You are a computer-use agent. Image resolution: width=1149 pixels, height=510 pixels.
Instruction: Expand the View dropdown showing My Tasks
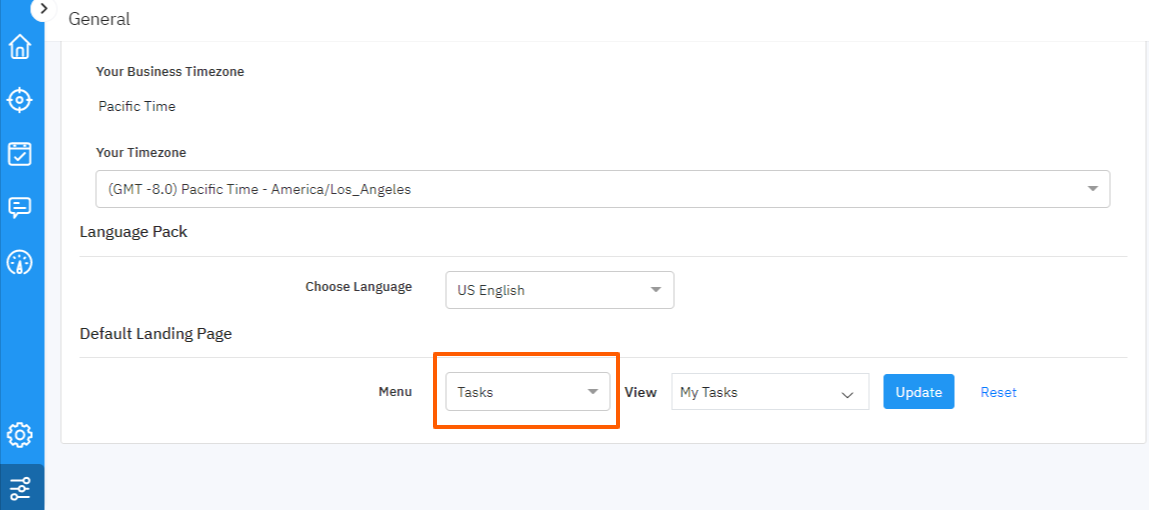(769, 393)
